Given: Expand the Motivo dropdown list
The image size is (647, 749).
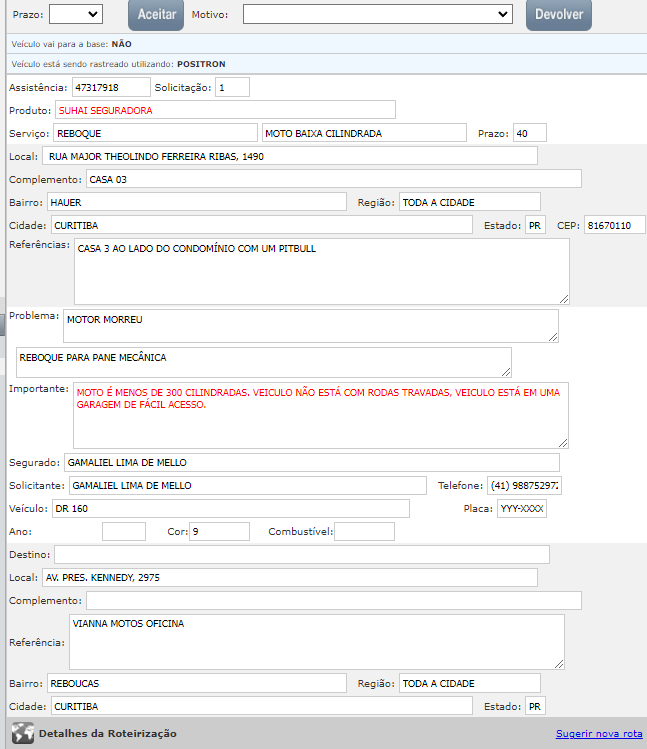Looking at the screenshot, I should (x=378, y=14).
